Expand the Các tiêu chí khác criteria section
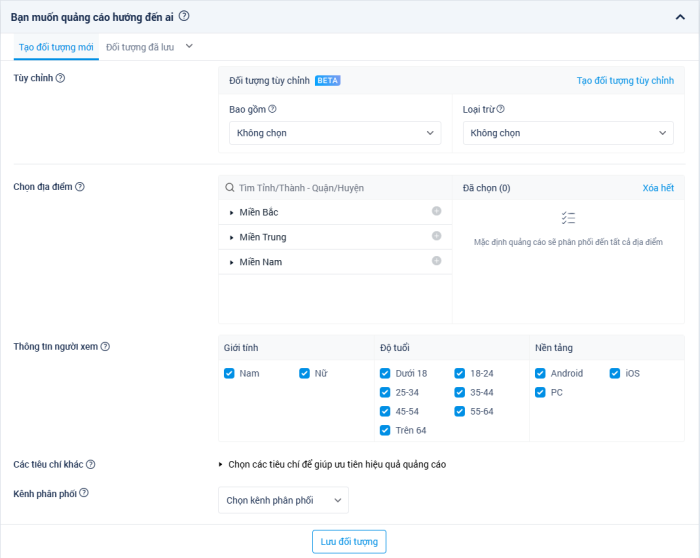 [x=331, y=464]
